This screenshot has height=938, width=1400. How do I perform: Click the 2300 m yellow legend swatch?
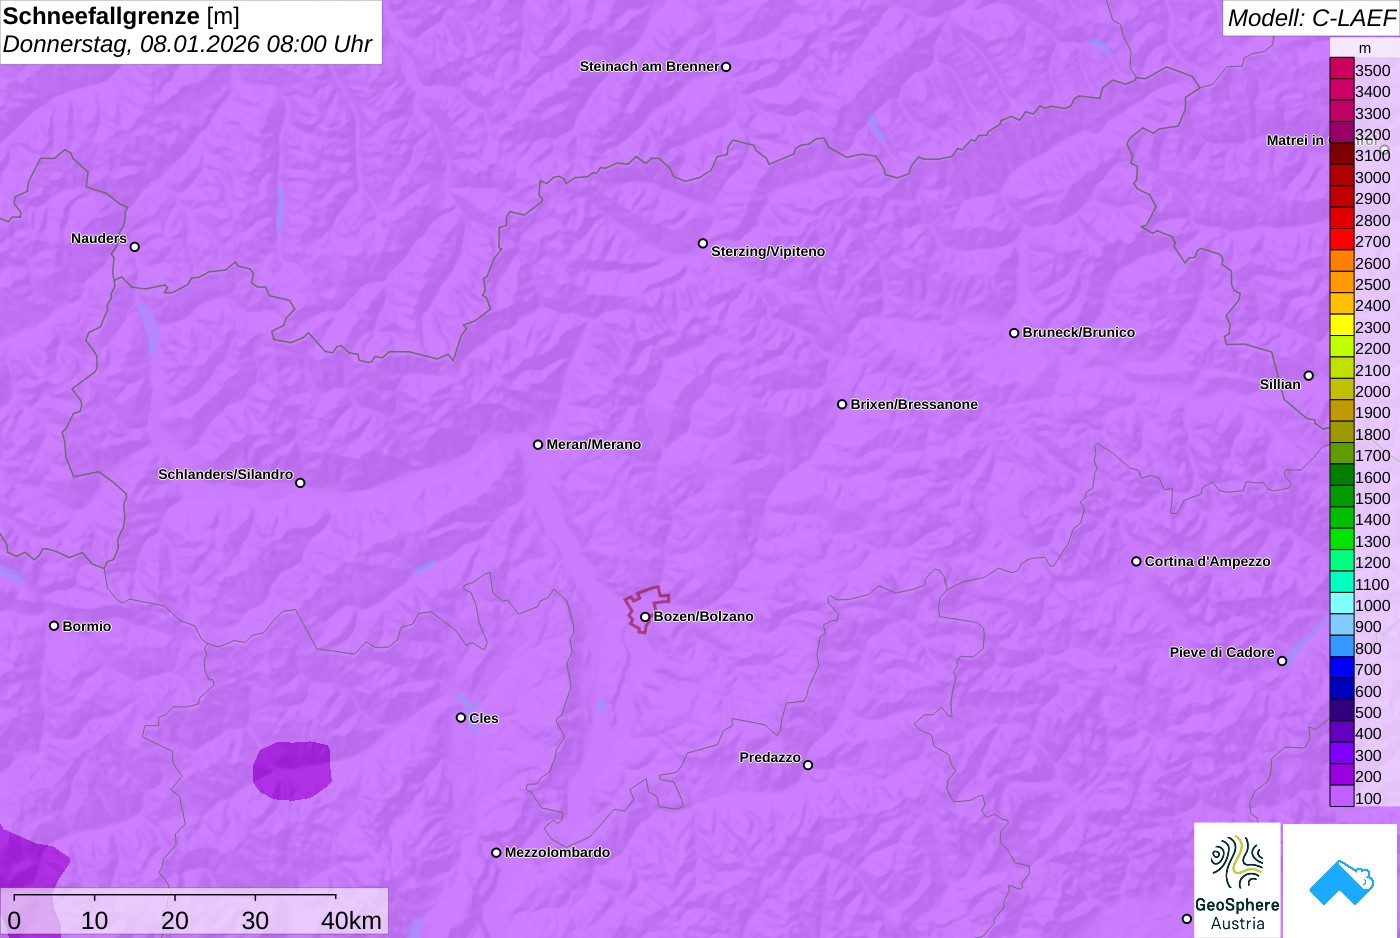click(1342, 326)
